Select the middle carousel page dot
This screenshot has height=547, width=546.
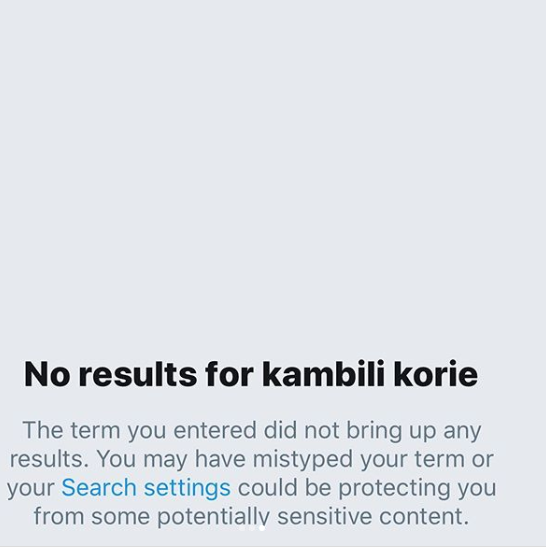[252, 528]
